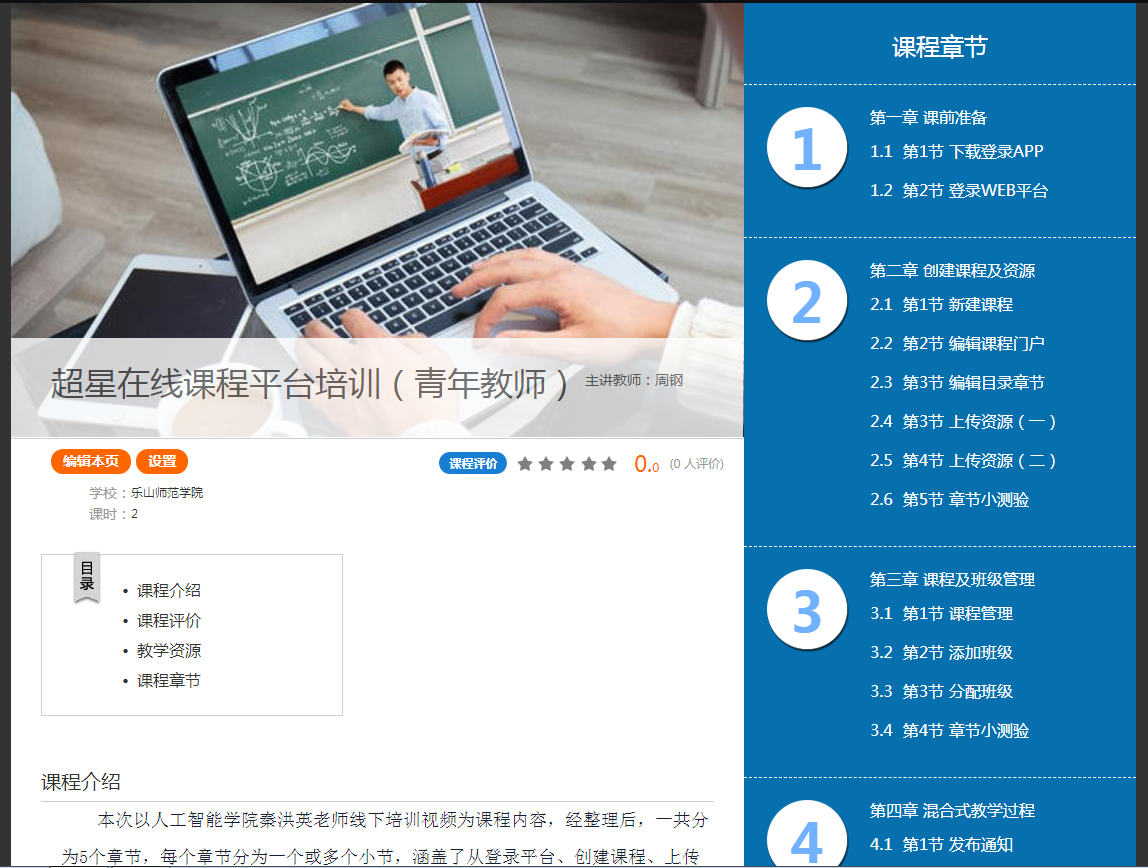Click the 目录 bookmark ribbon icon
The image size is (1148, 868).
pyautogui.click(x=87, y=577)
